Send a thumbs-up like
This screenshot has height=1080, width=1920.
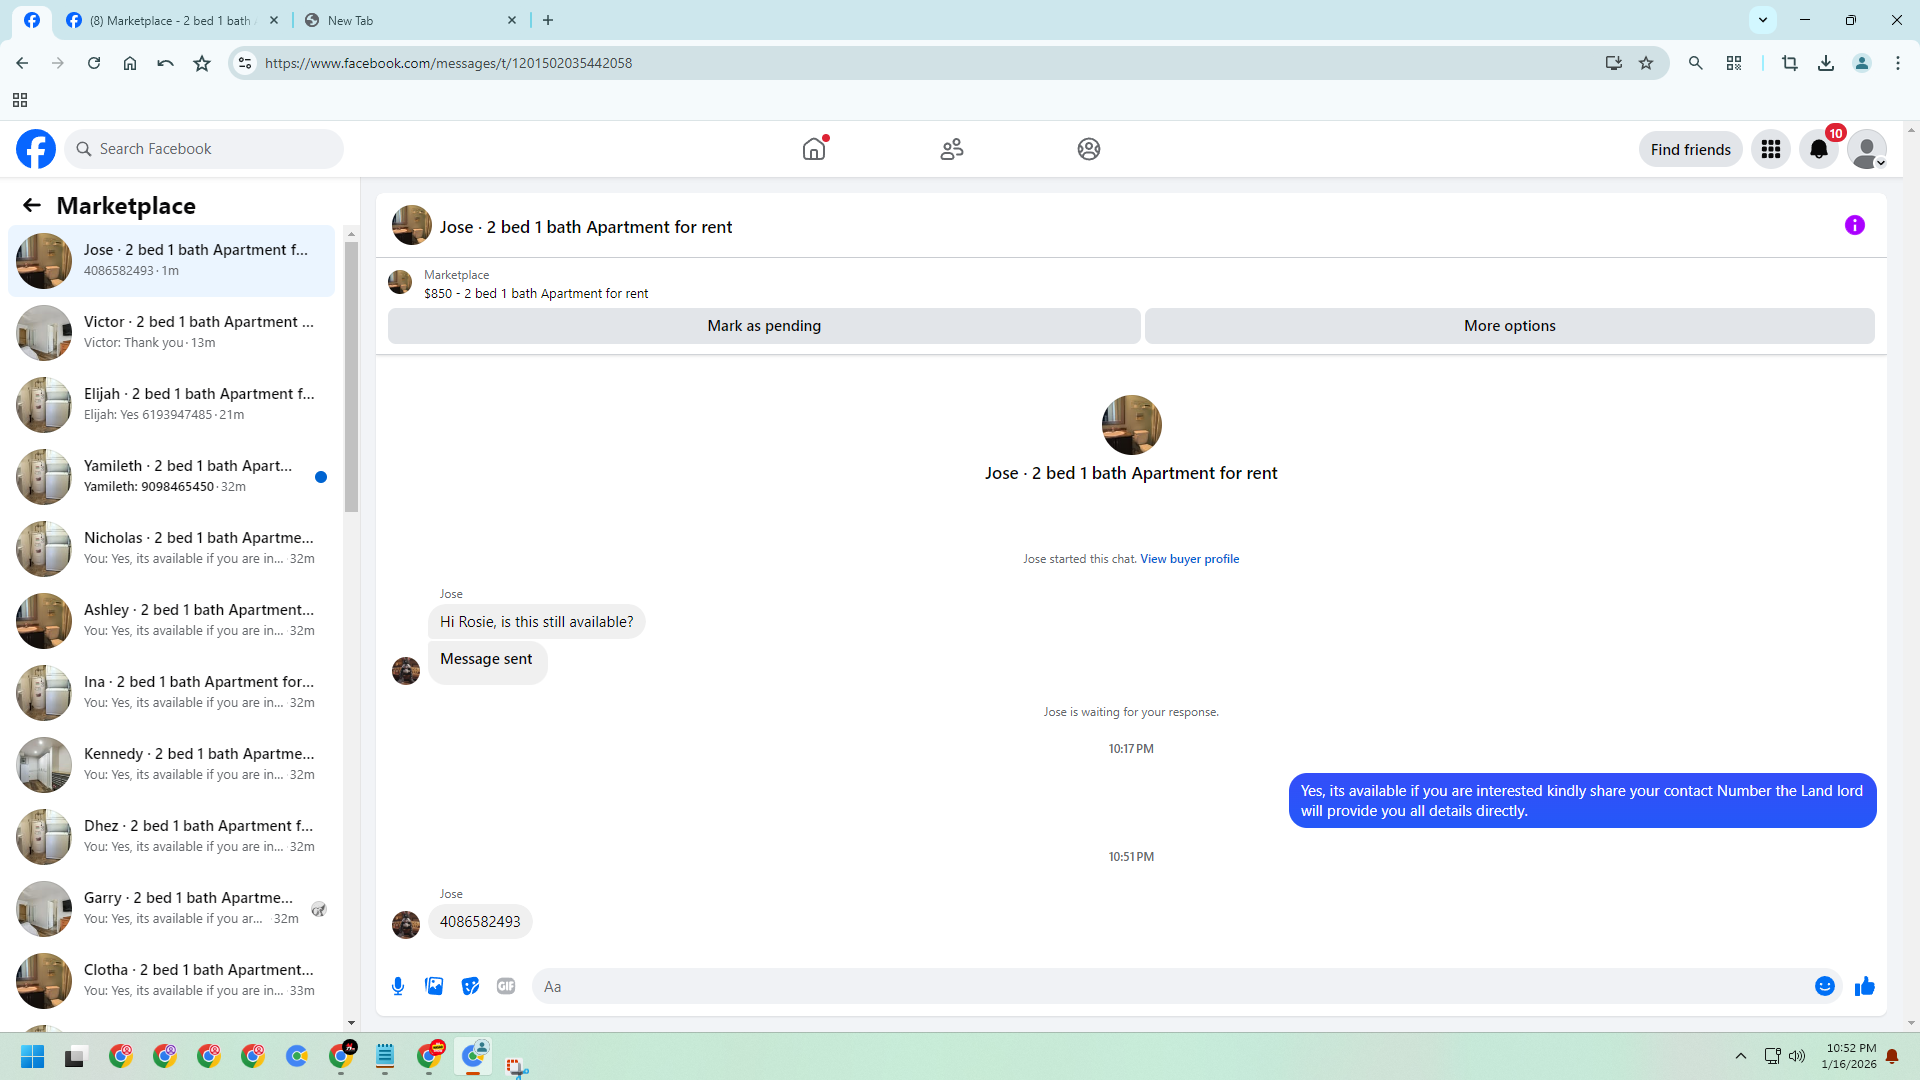tap(1864, 986)
